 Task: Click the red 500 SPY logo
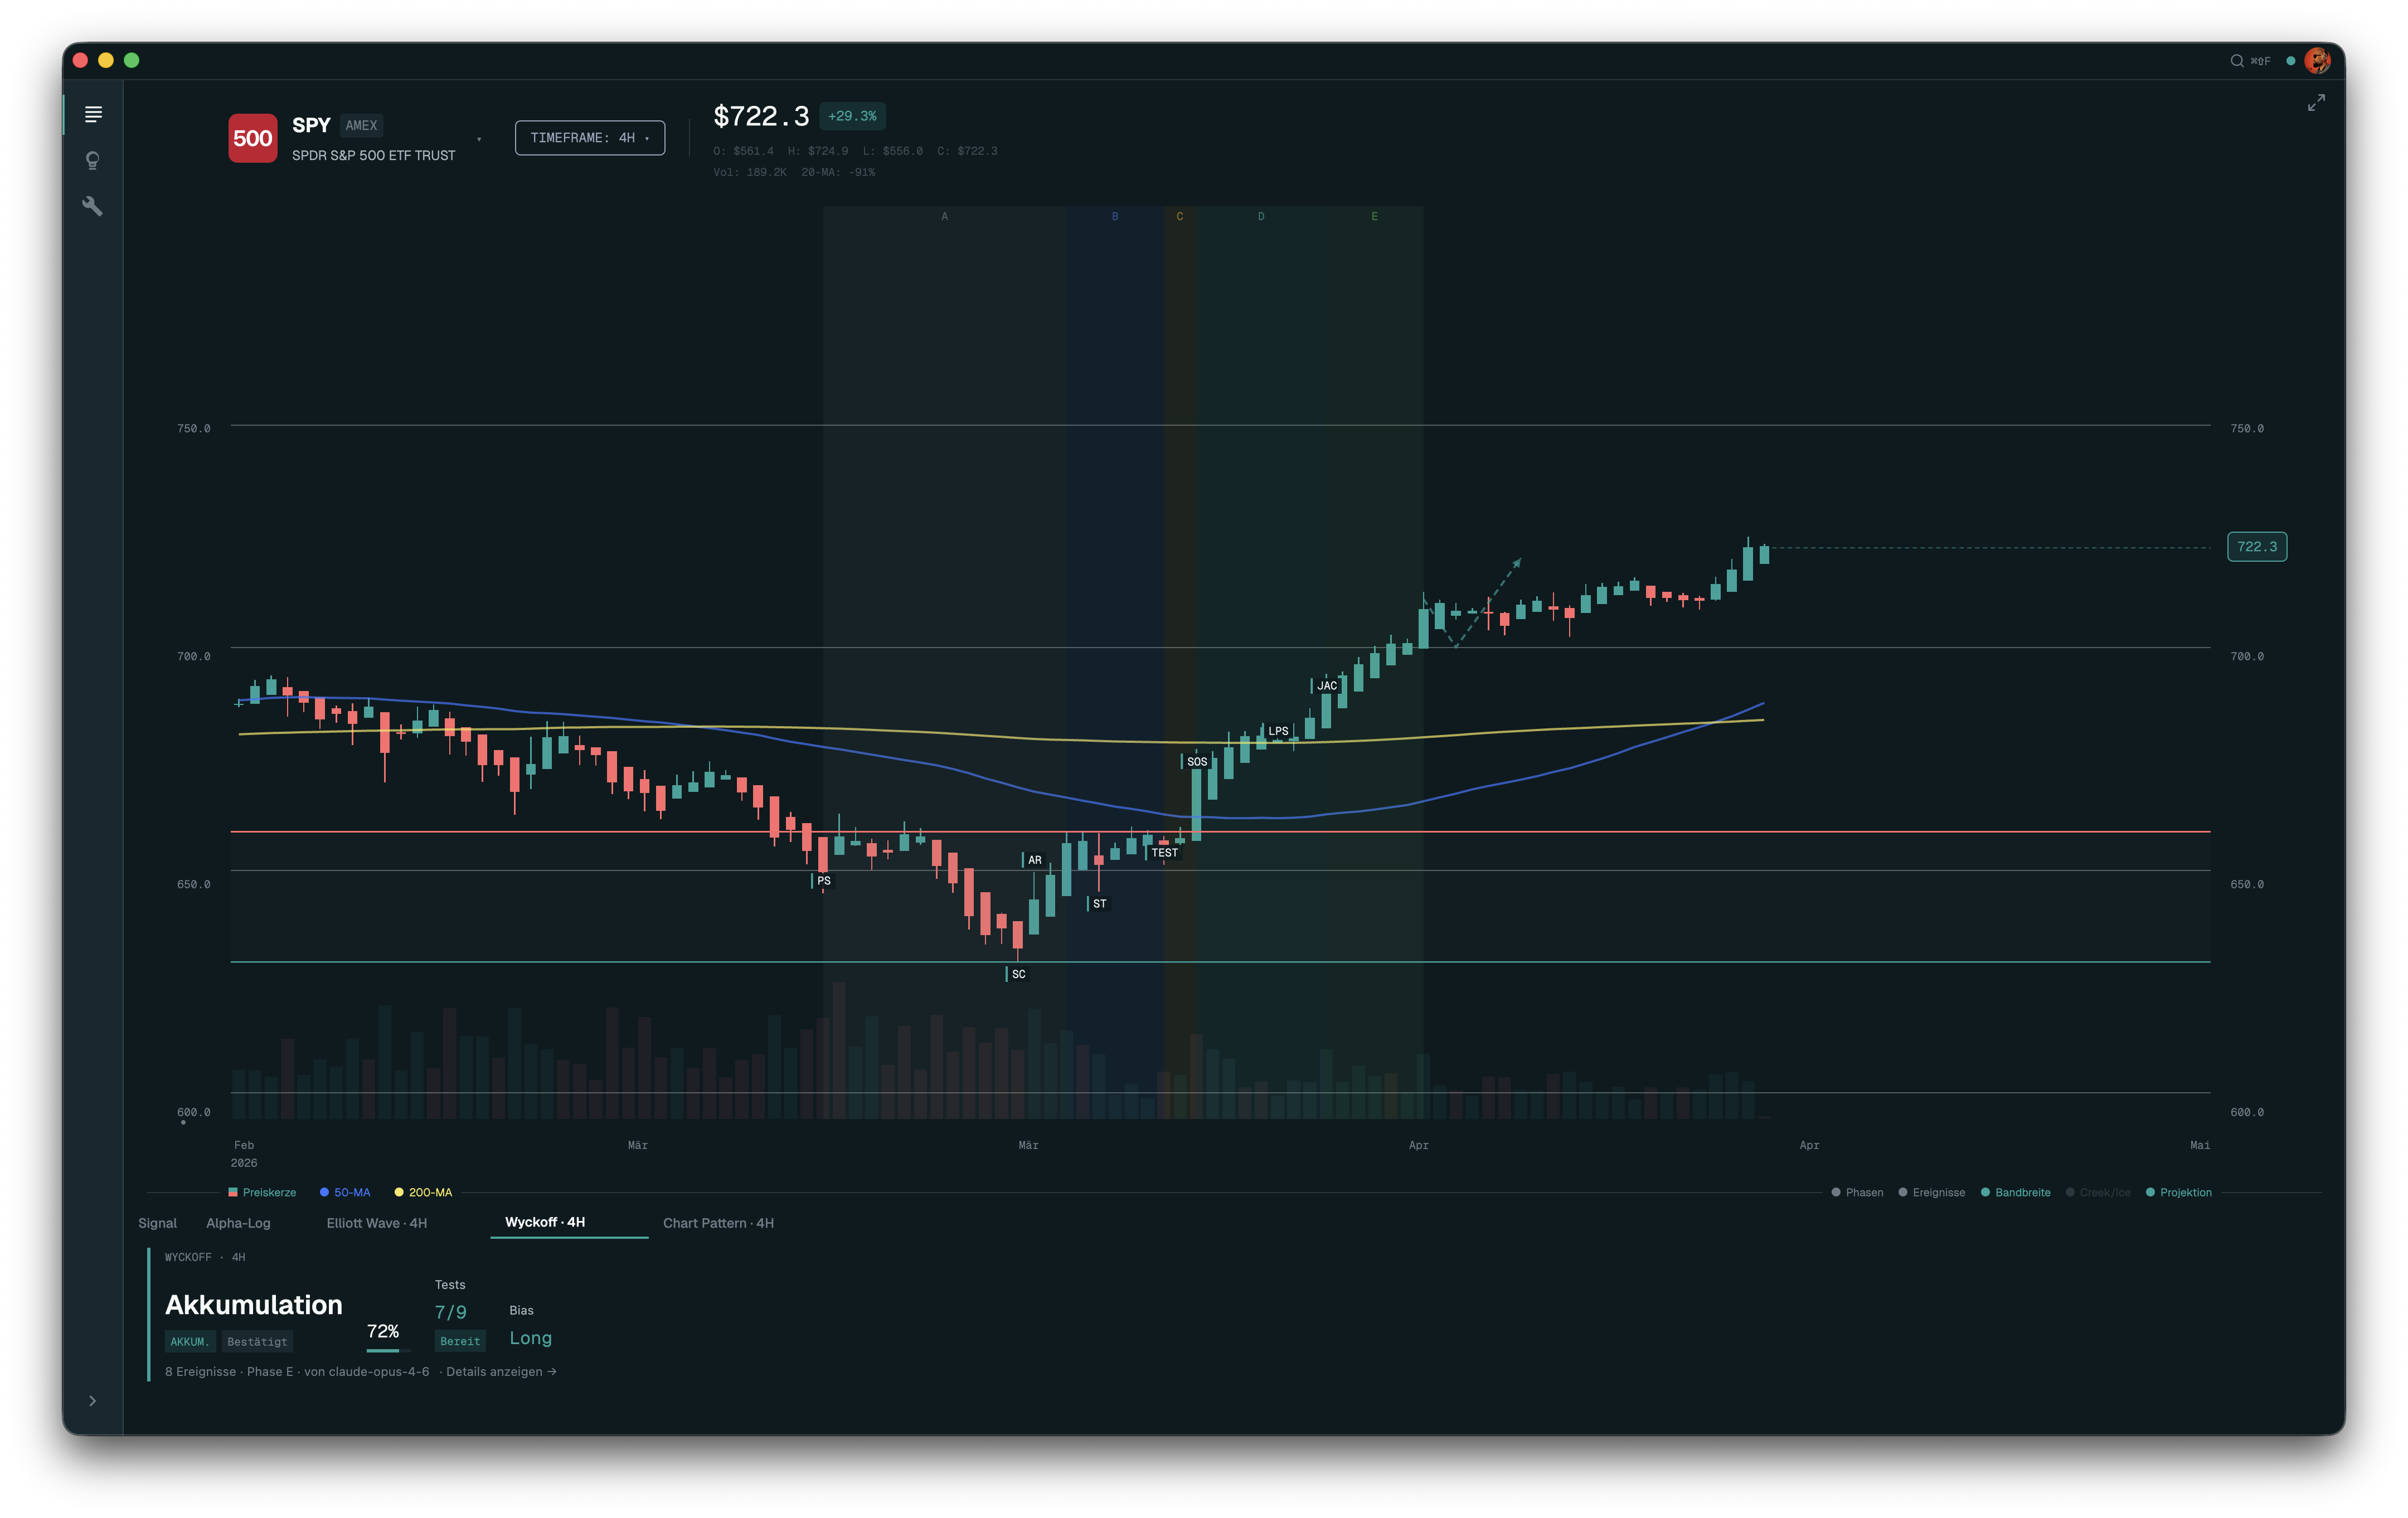point(253,138)
